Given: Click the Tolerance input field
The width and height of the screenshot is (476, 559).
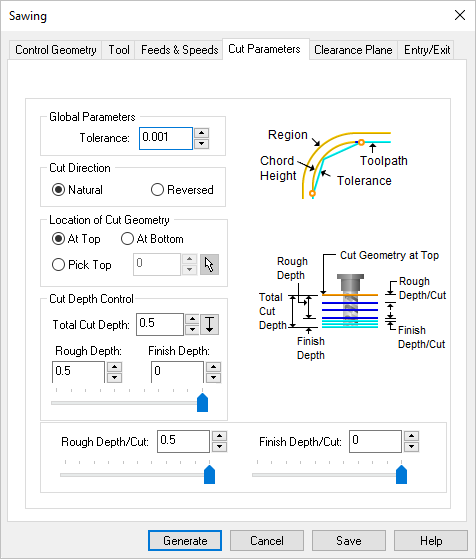Looking at the screenshot, I should point(166,138).
